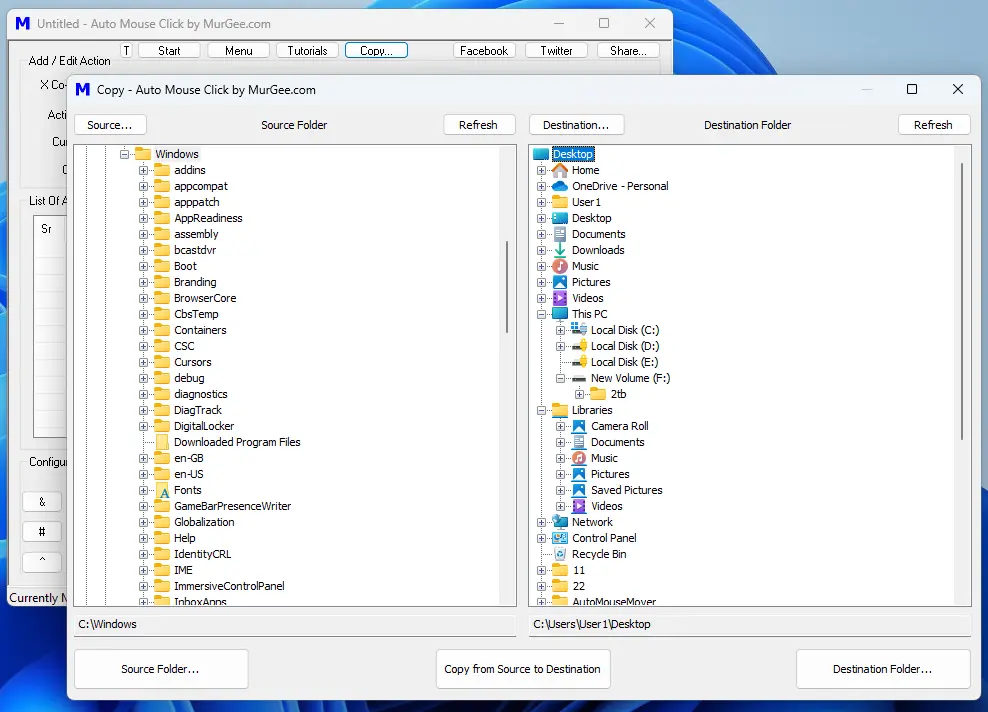Click Facebook in the main window
The height and width of the screenshot is (712, 988).
coord(485,50)
